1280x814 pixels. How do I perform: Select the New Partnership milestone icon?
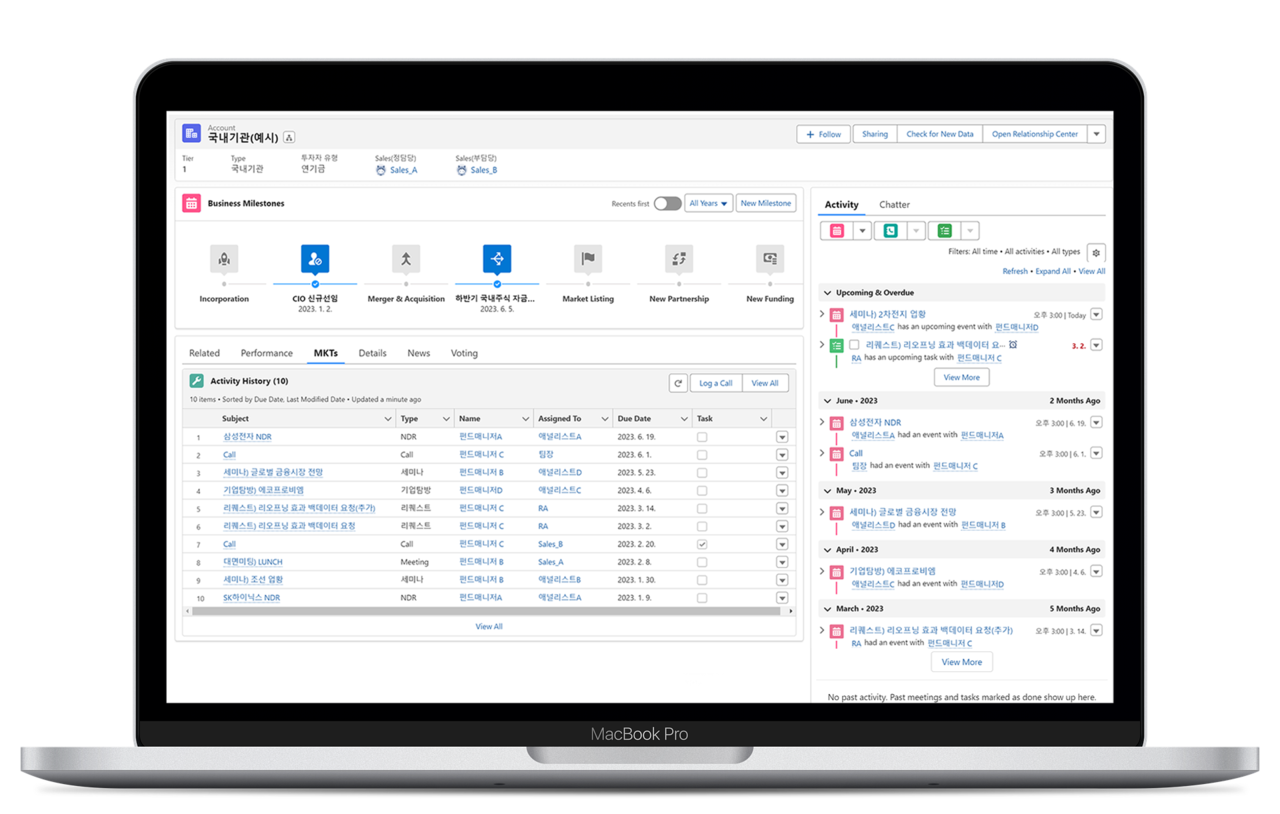pos(679,259)
